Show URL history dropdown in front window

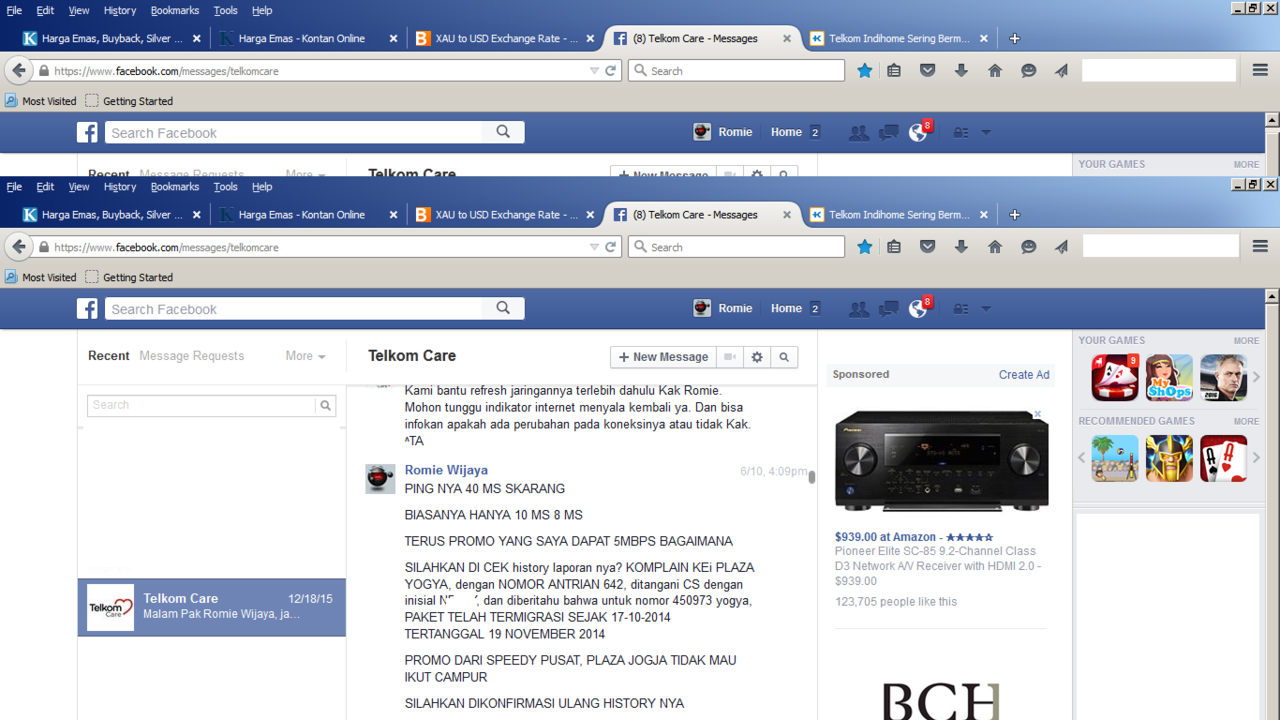594,247
